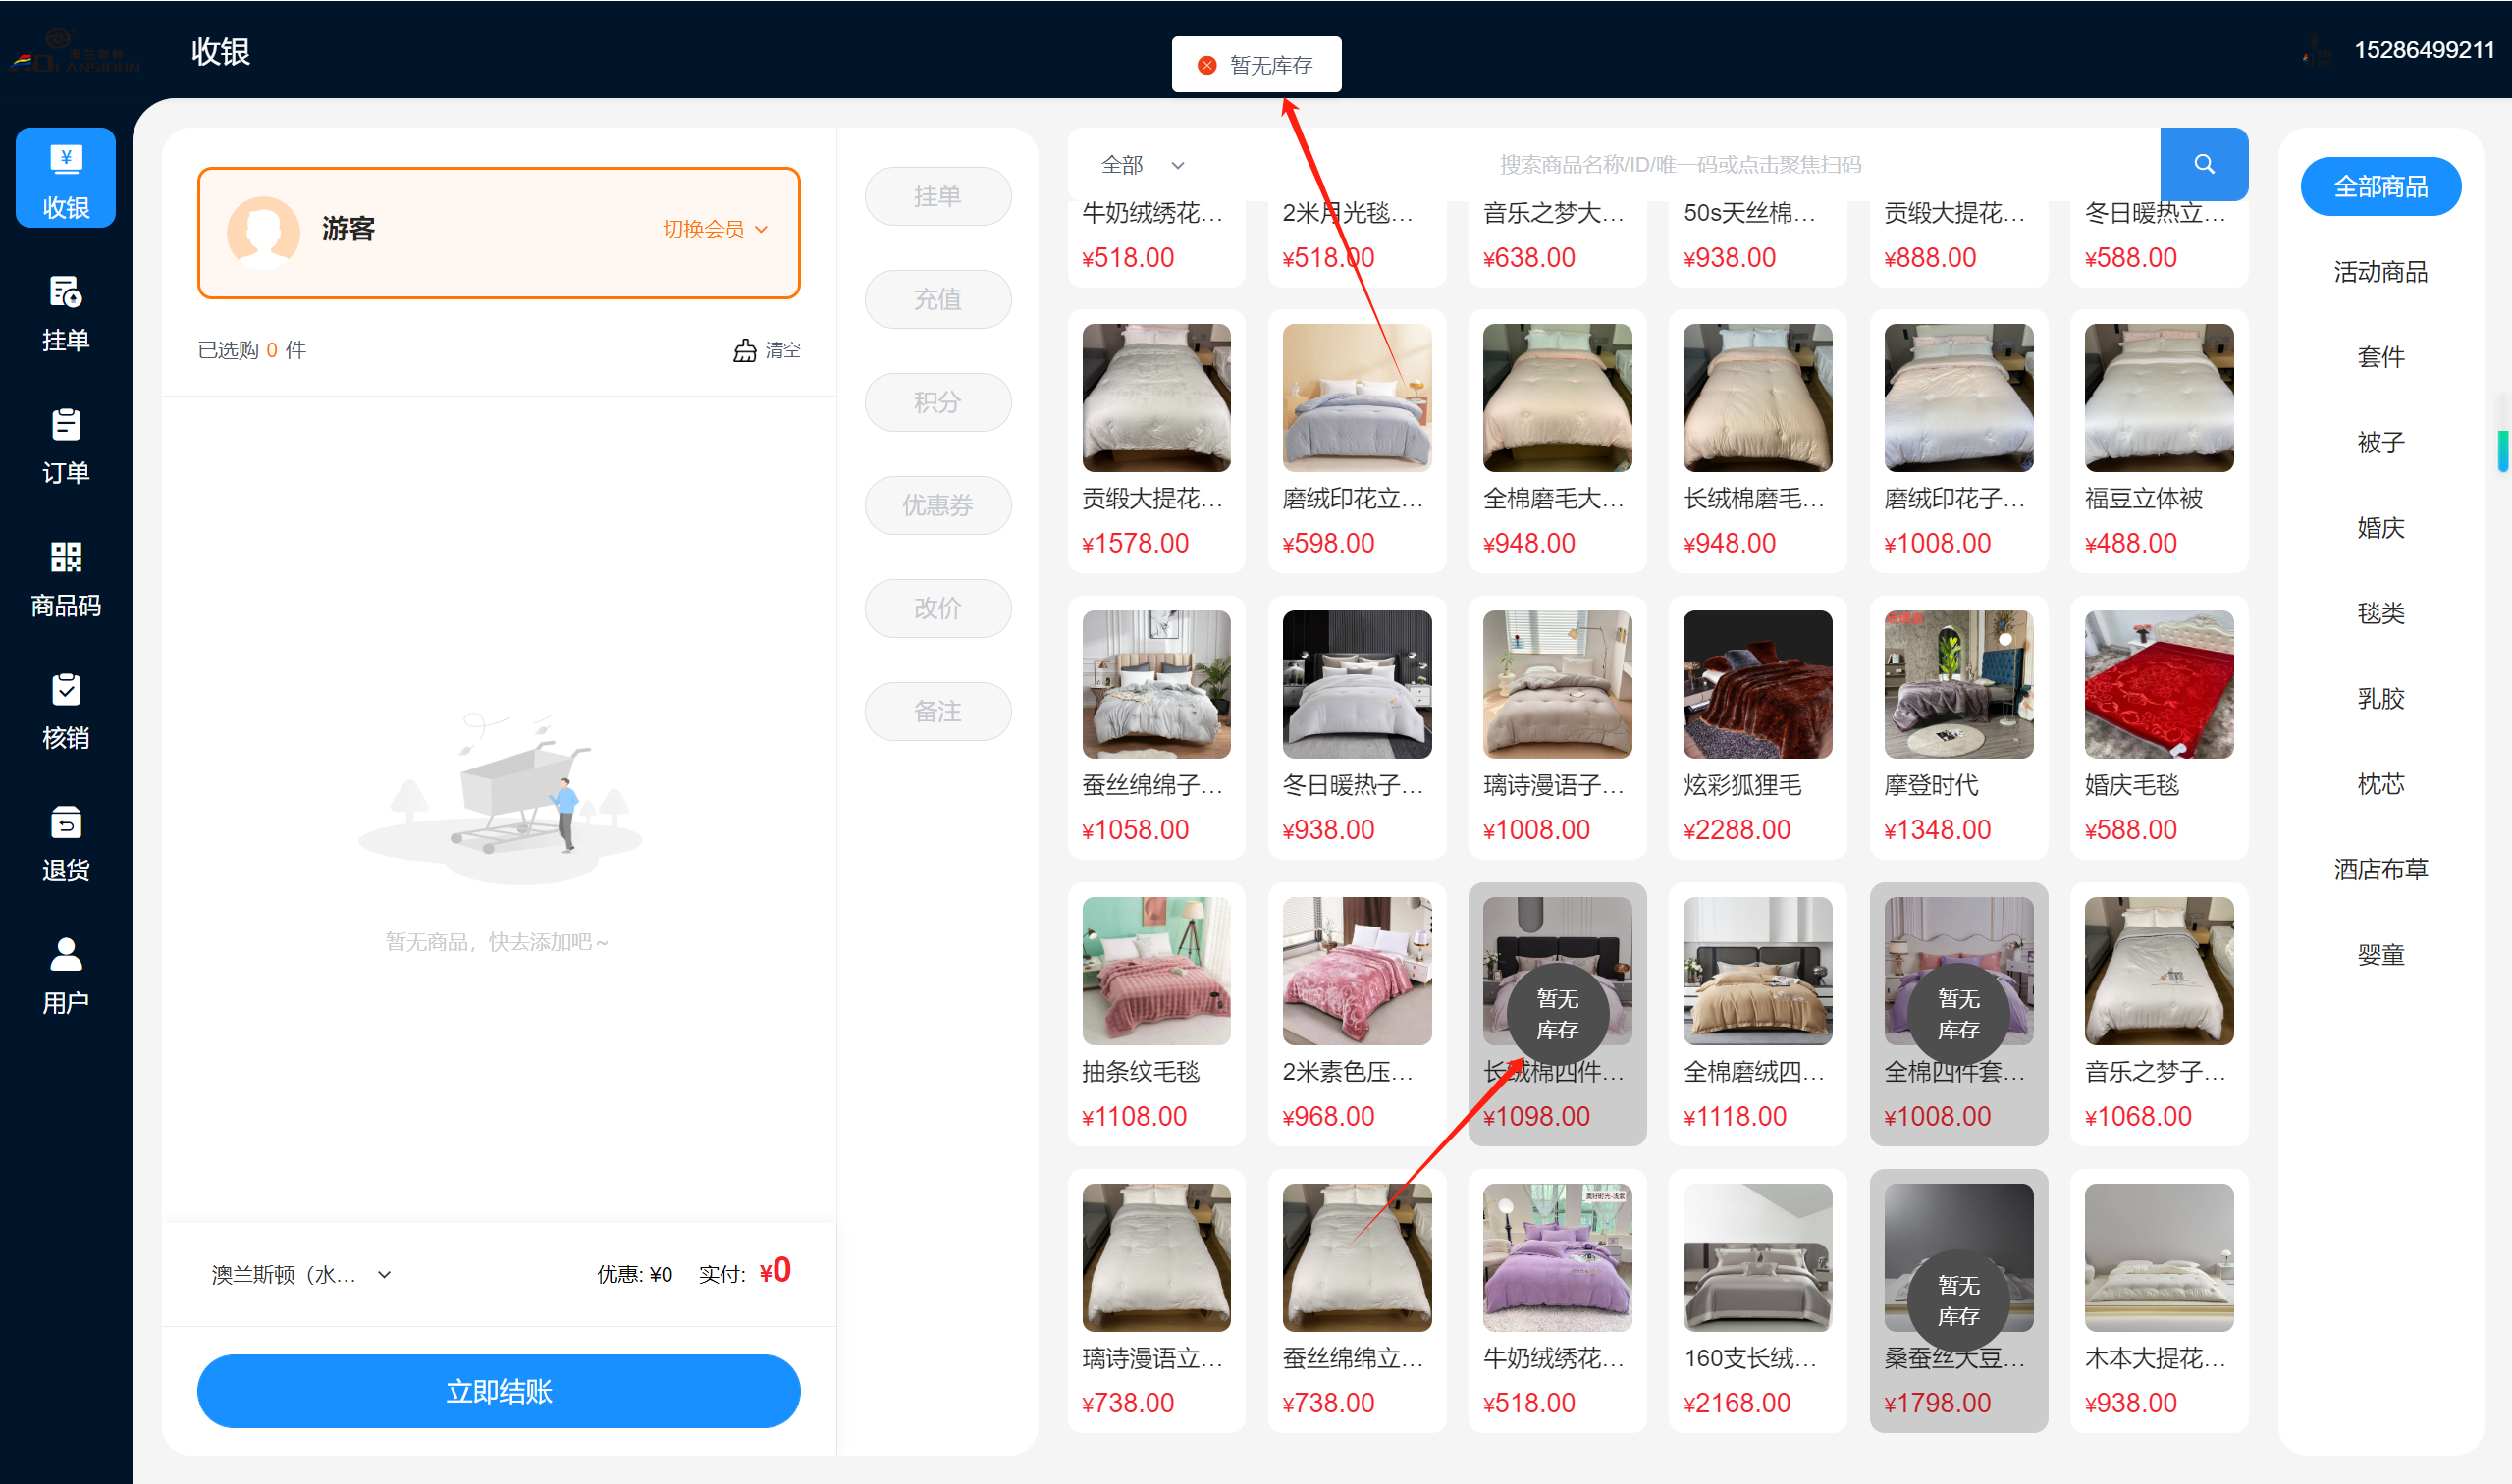
Task: Click out-of-stock 全棉四件套 ¥1008.00 product
Action: click(1958, 1014)
